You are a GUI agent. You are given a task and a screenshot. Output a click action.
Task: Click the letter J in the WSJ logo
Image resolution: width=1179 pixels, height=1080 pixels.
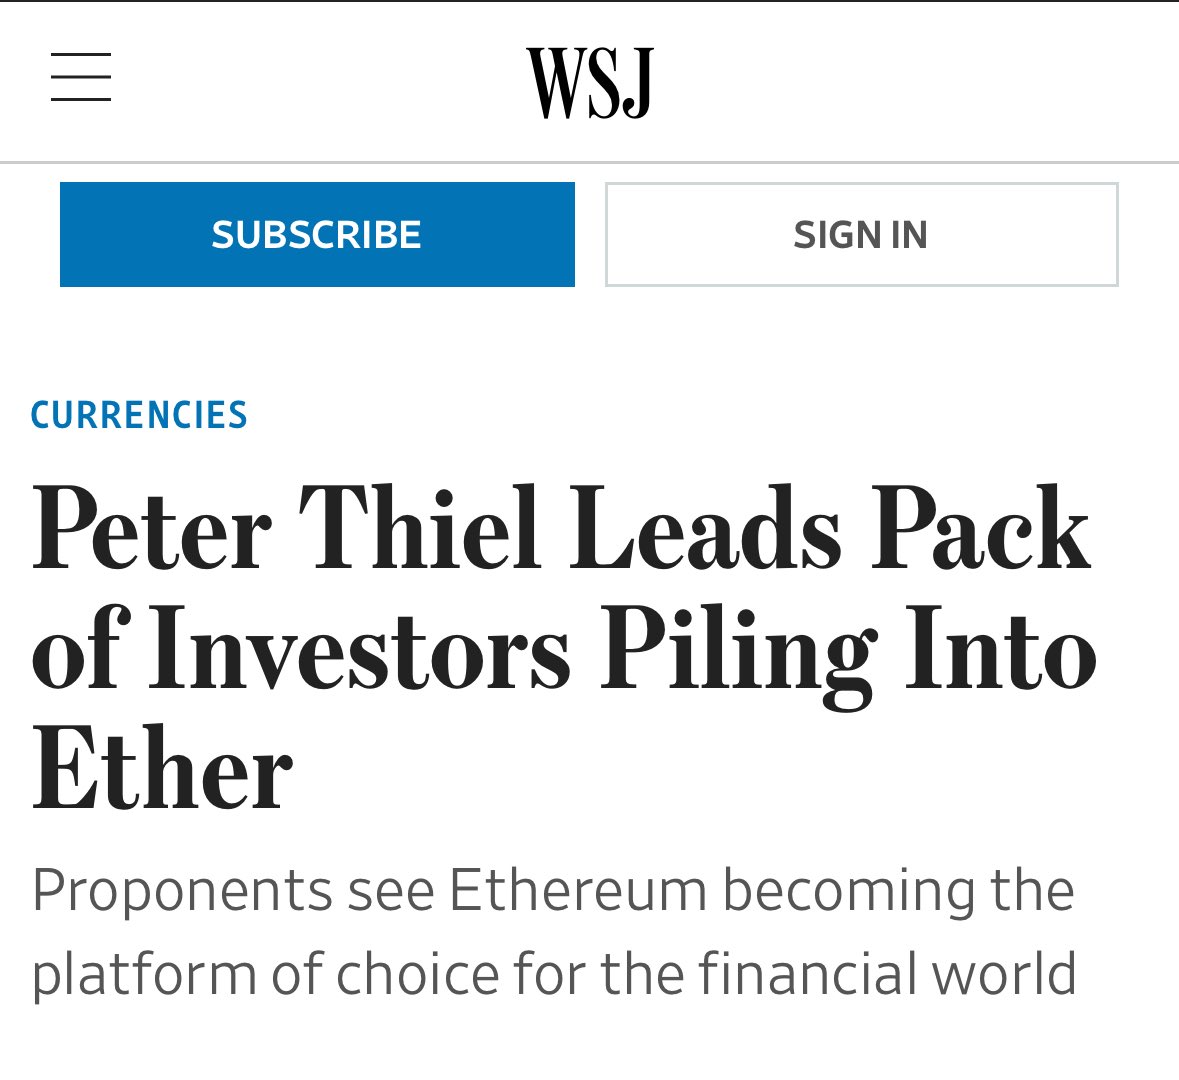[x=638, y=83]
